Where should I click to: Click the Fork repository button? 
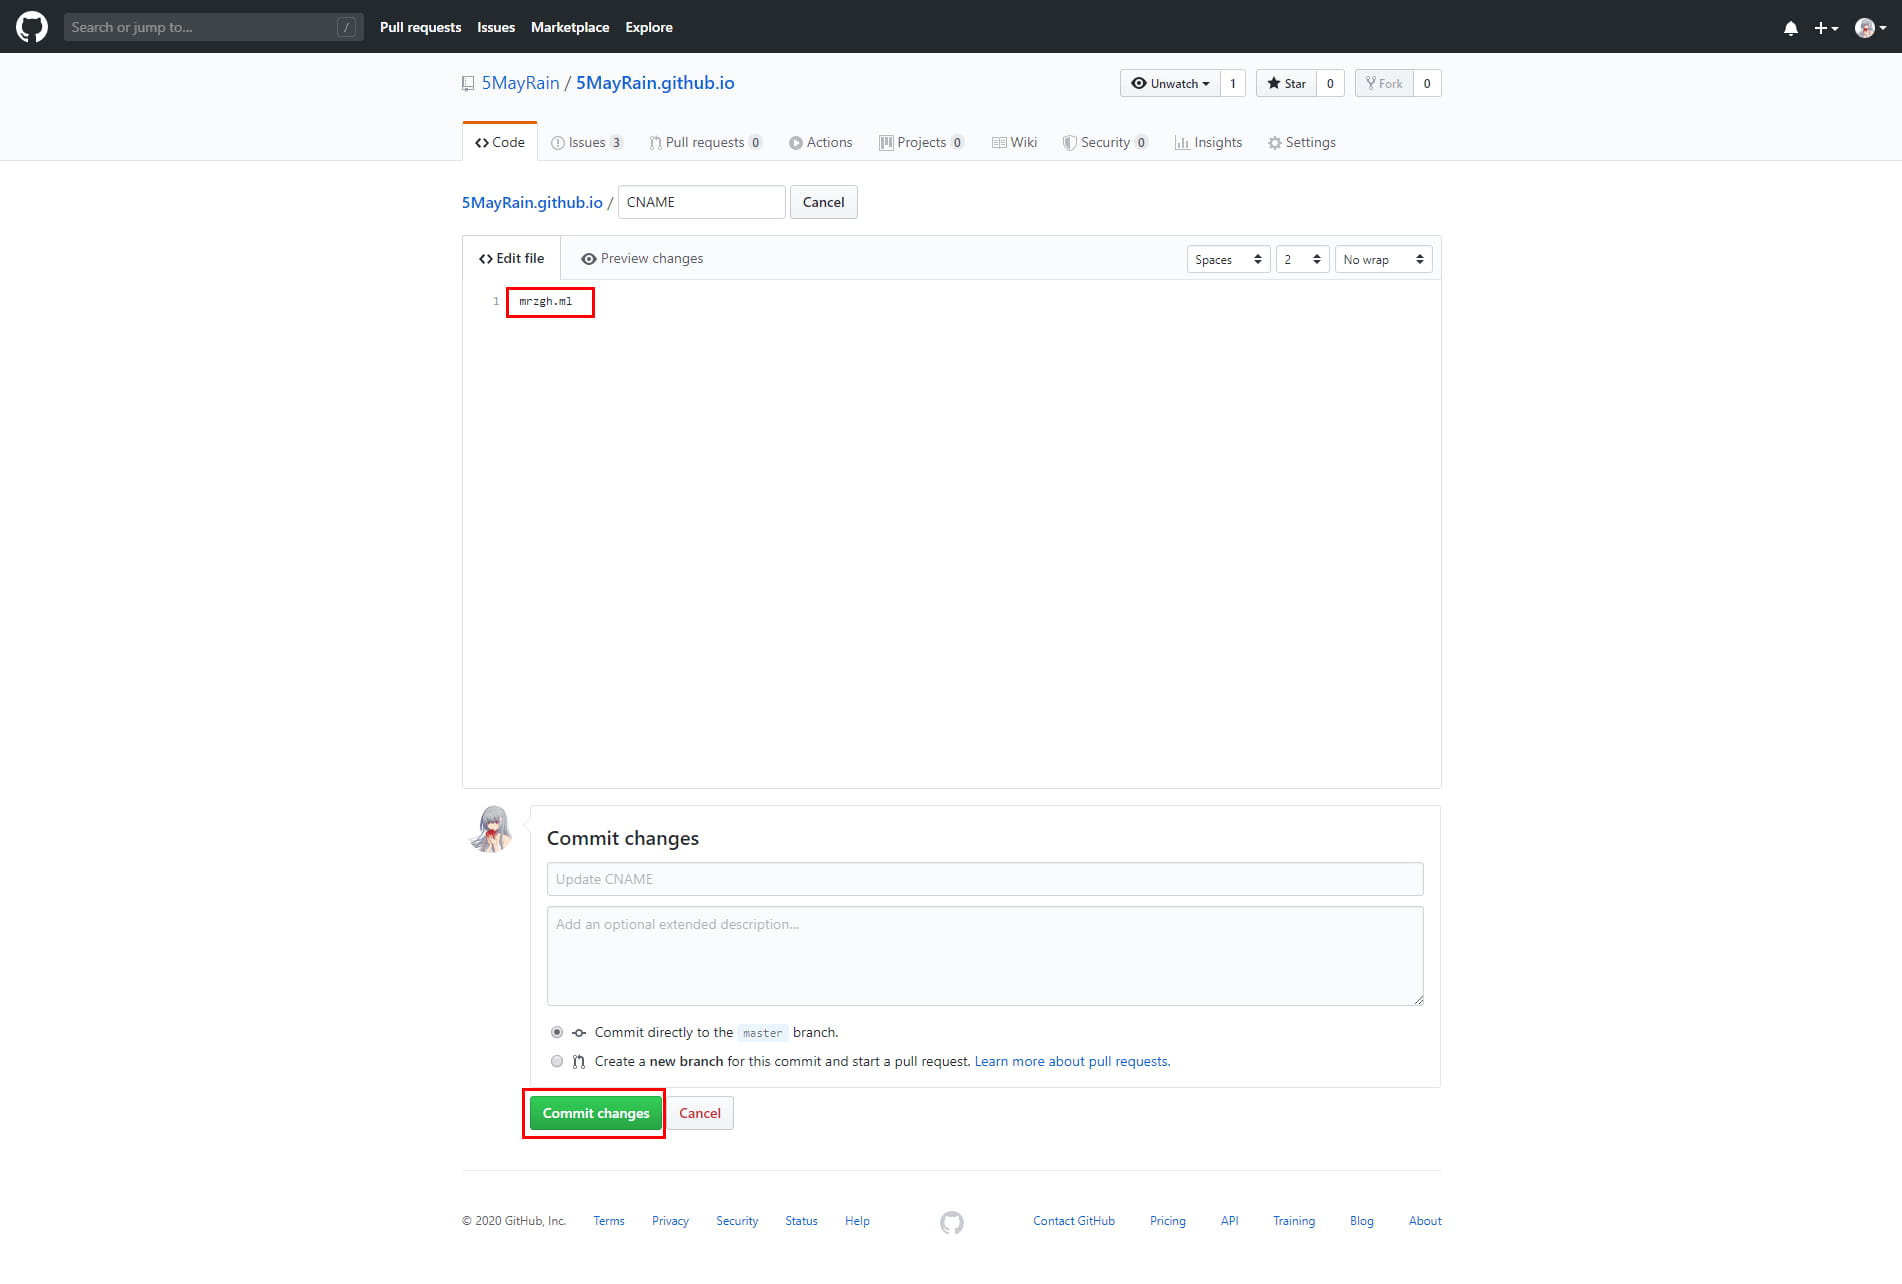coord(1384,84)
